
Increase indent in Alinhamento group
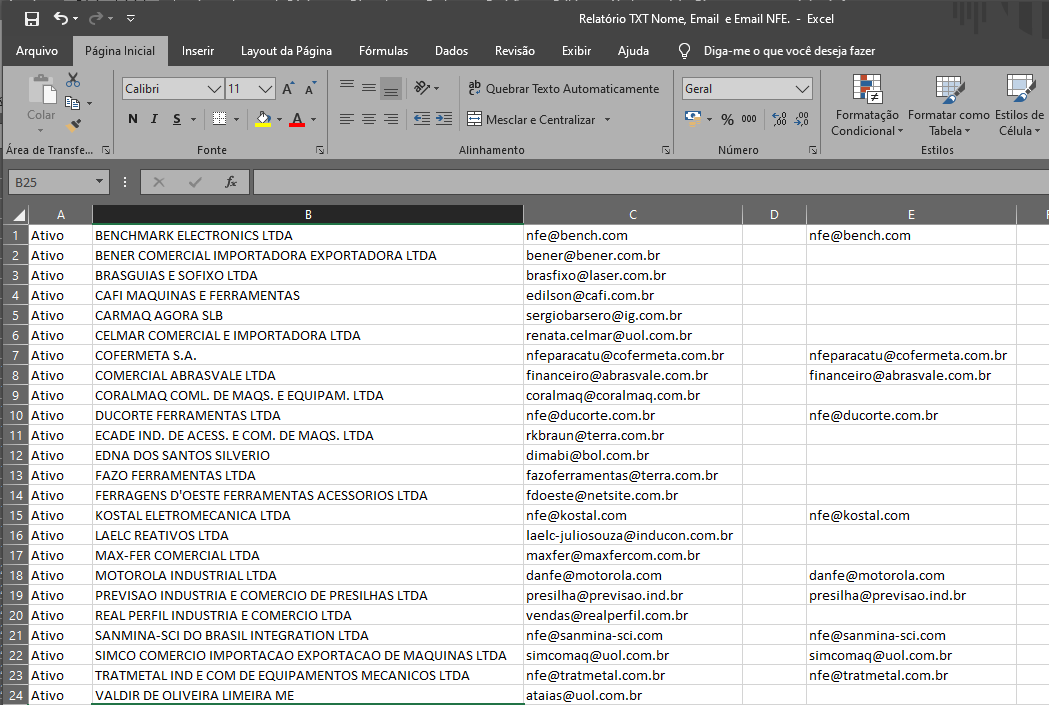(x=444, y=119)
